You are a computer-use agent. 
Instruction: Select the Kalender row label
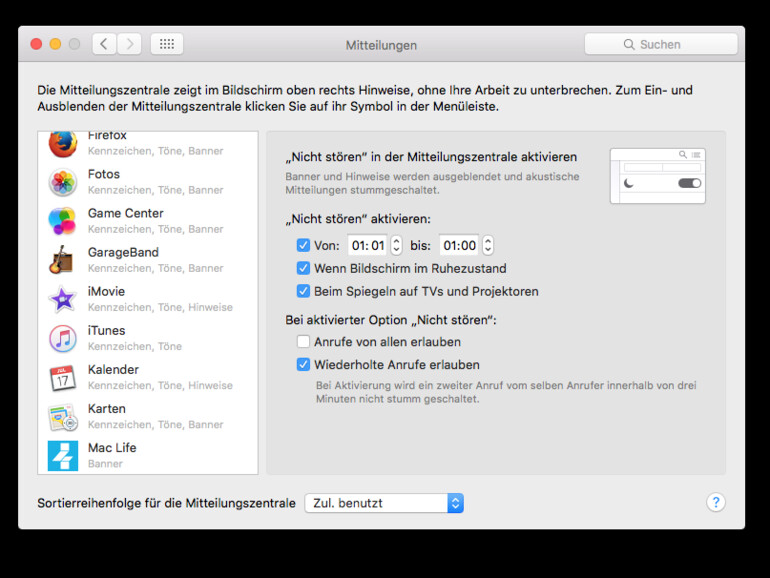(x=113, y=370)
